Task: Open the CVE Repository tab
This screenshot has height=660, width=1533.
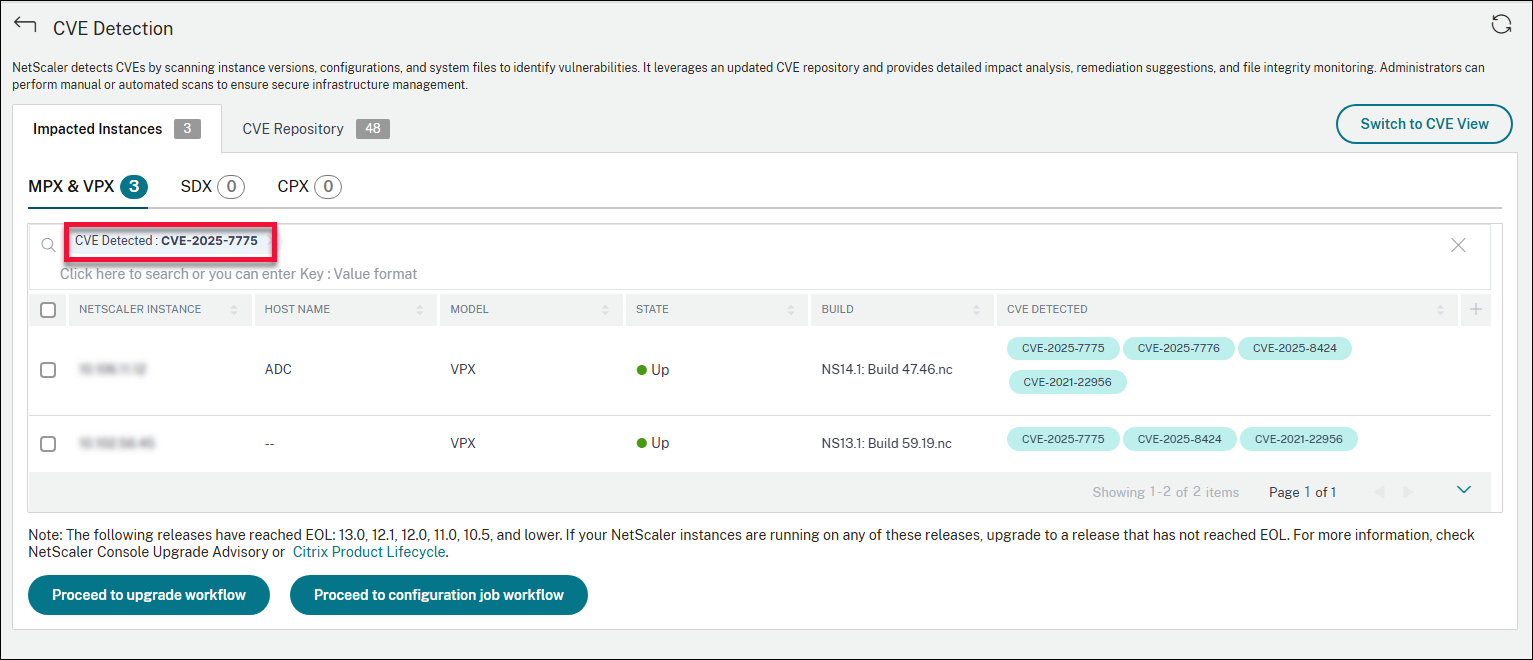Action: (316, 129)
